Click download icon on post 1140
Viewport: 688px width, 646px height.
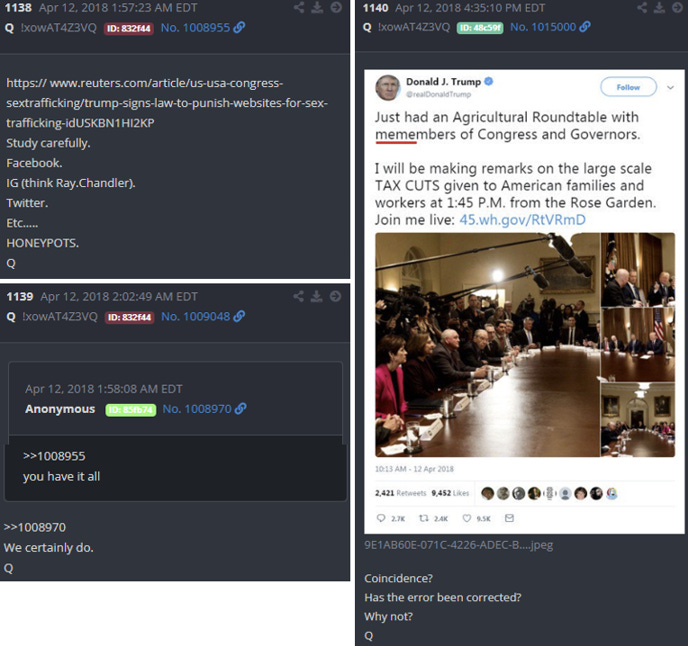click(659, 7)
